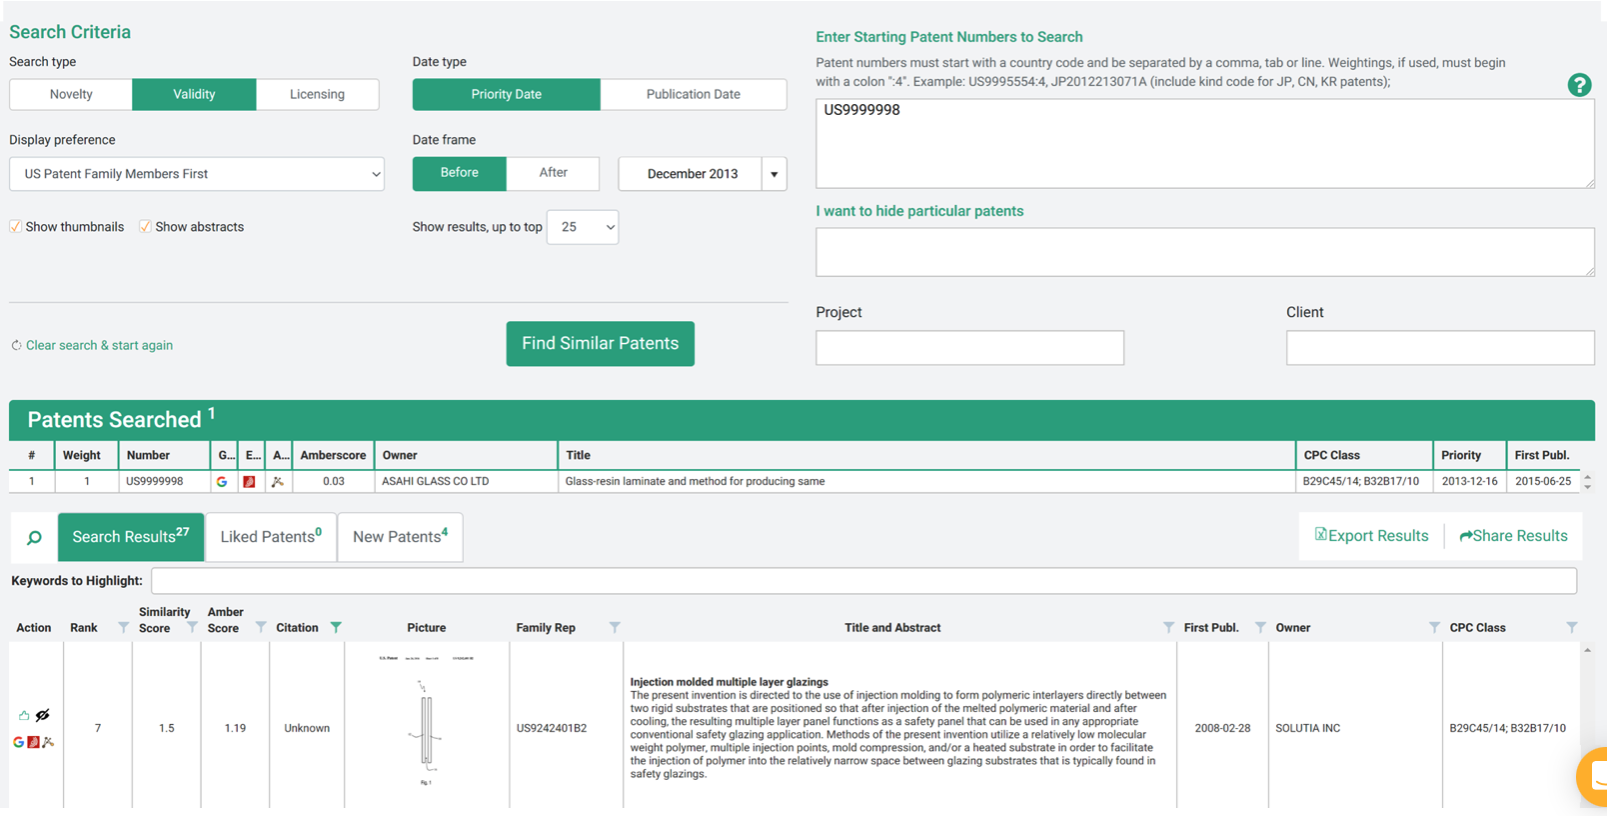1607x816 pixels.
Task: Switch to Search Results tab
Action: click(x=131, y=537)
